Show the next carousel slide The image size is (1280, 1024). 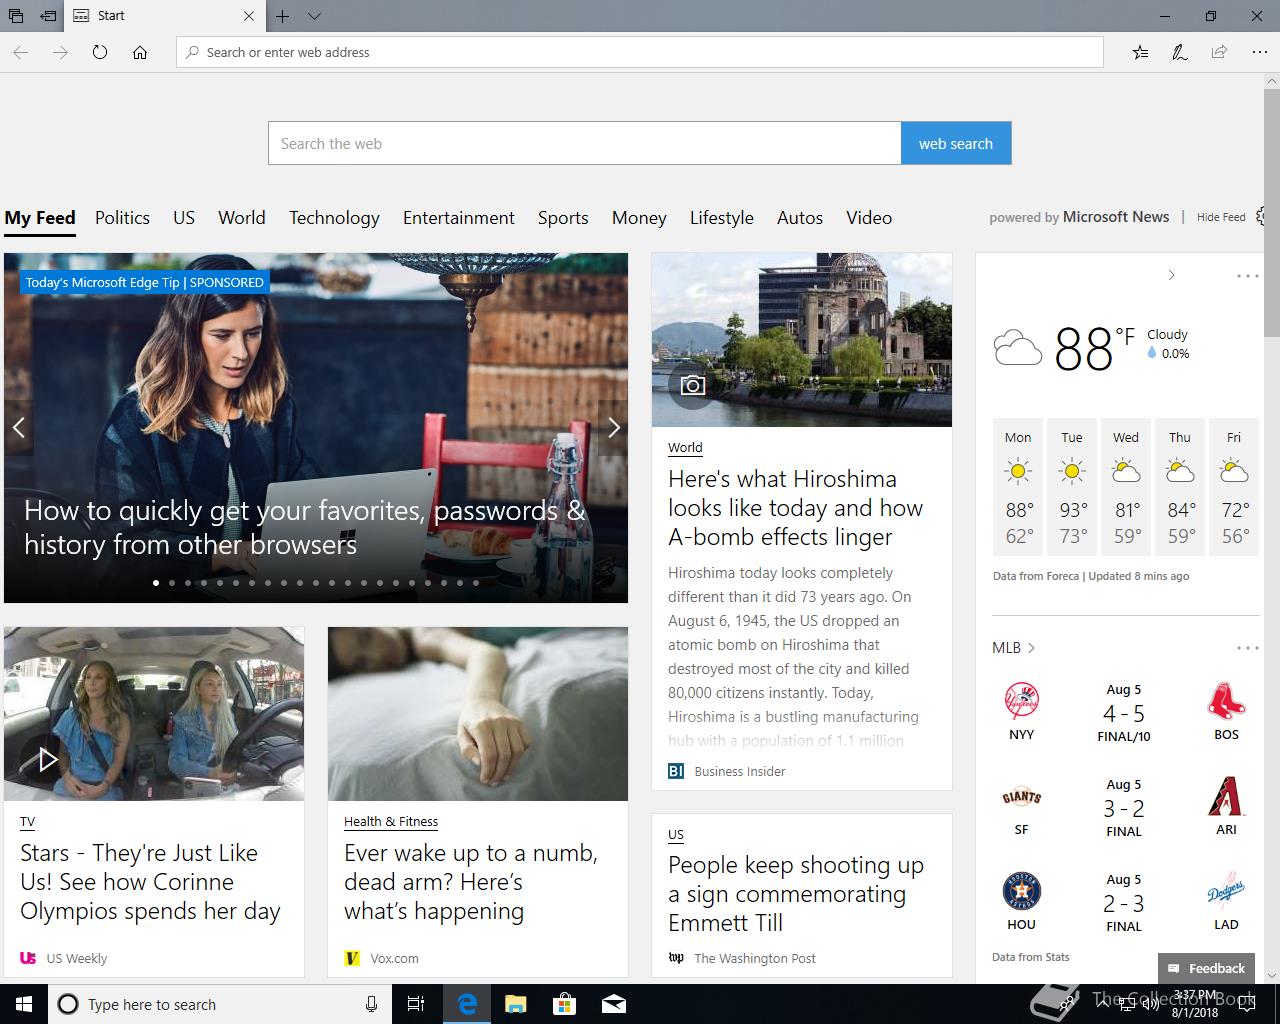(613, 428)
